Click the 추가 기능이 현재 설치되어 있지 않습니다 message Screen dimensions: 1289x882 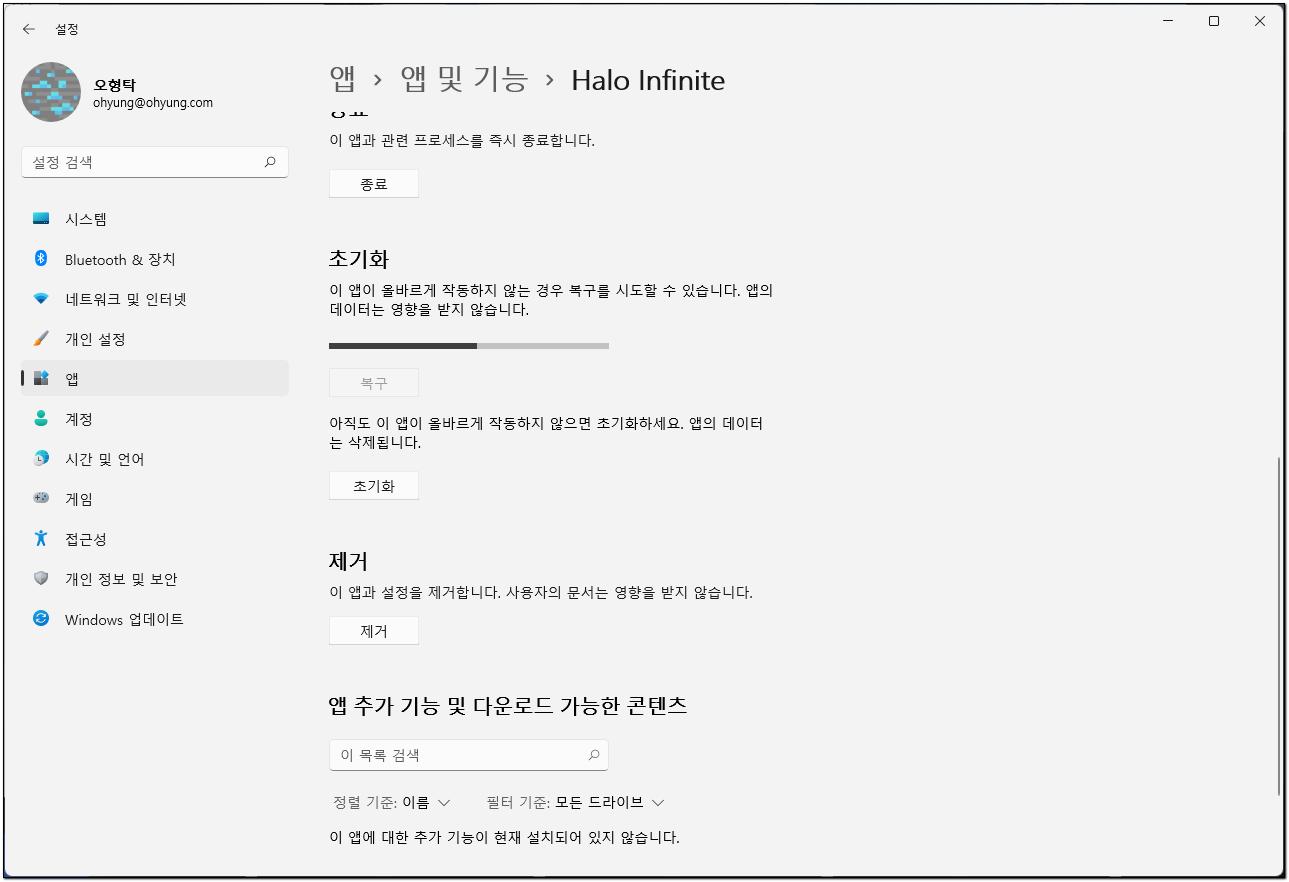click(505, 837)
